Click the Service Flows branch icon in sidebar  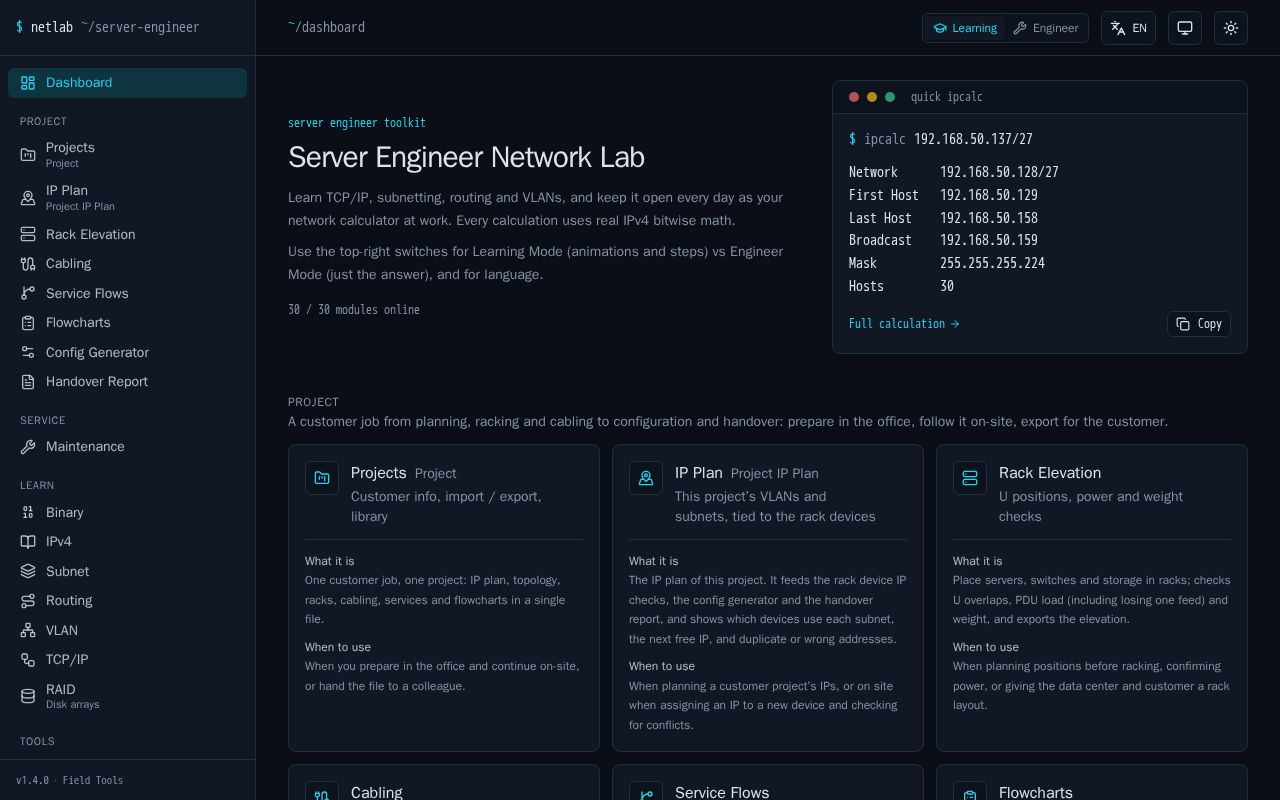(x=28, y=293)
